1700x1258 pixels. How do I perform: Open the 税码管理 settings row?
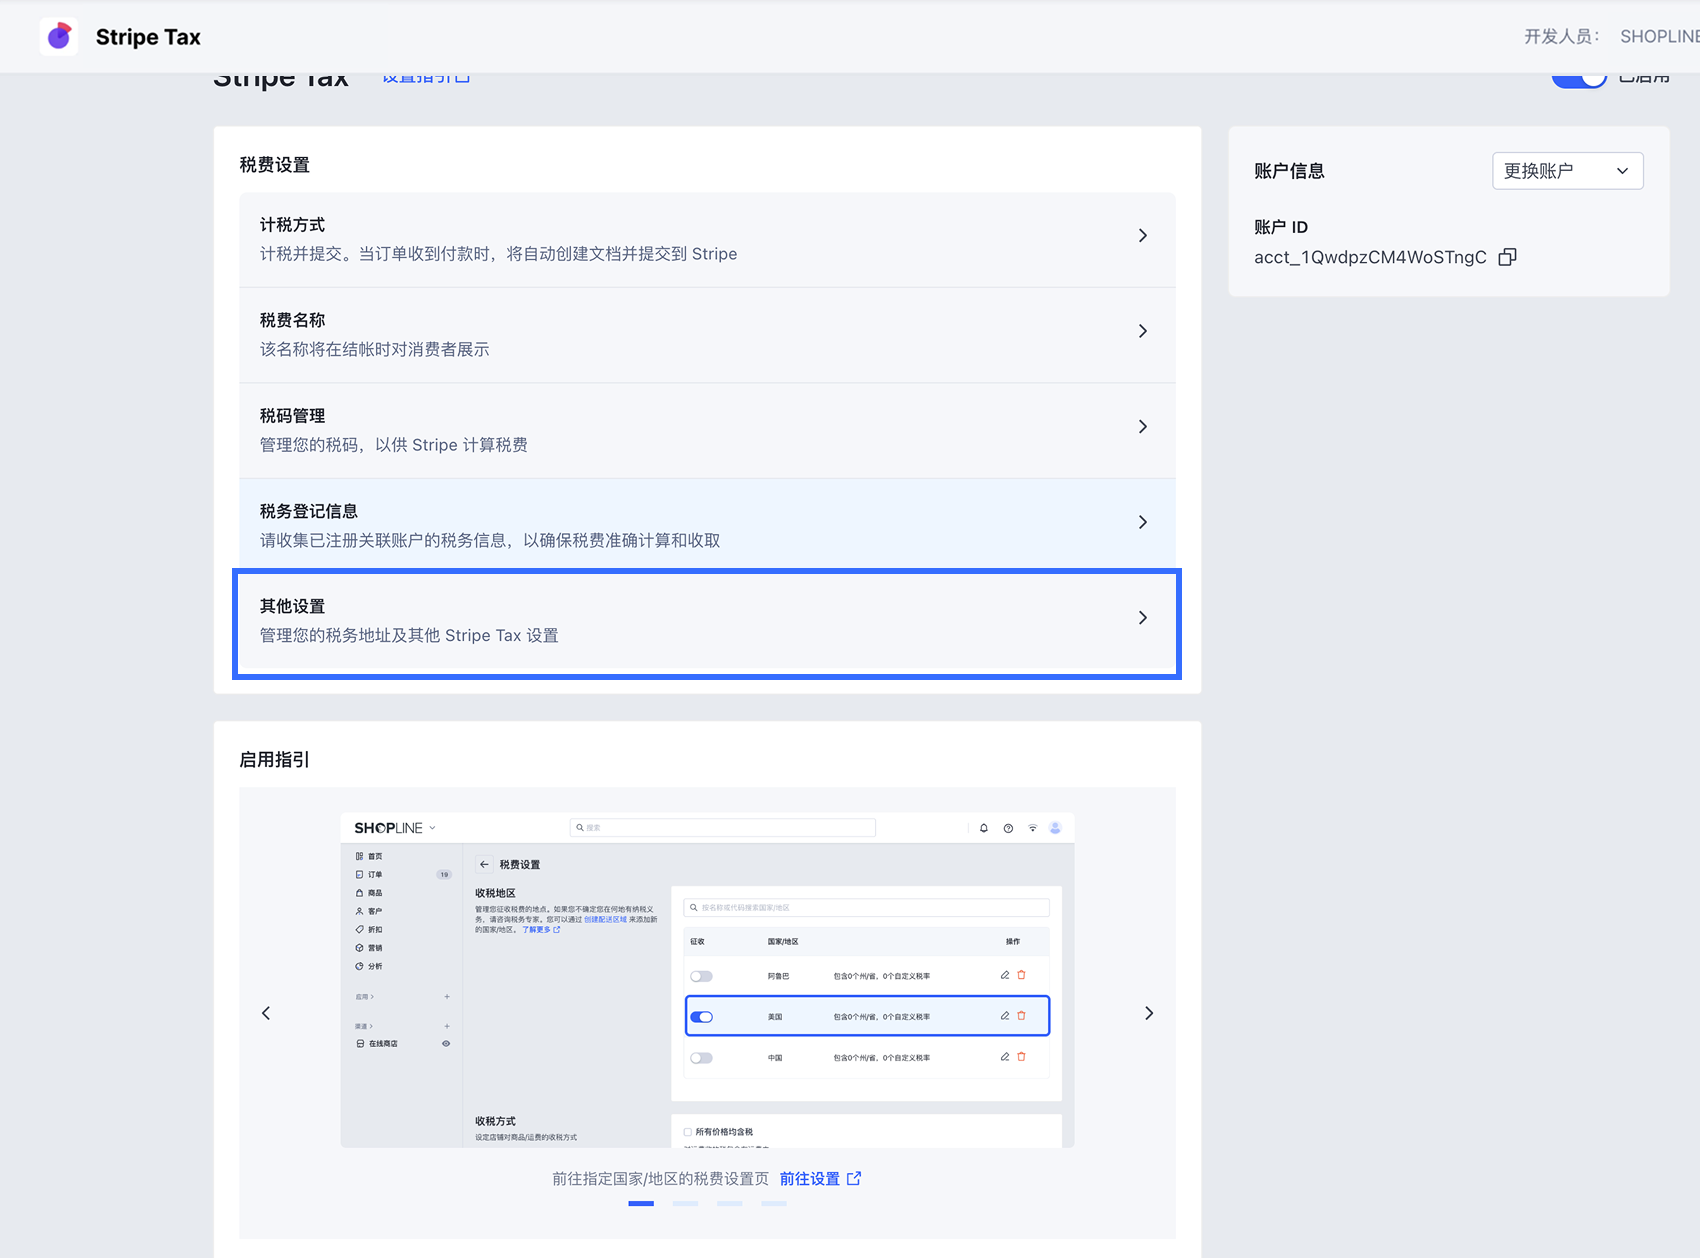pos(707,431)
